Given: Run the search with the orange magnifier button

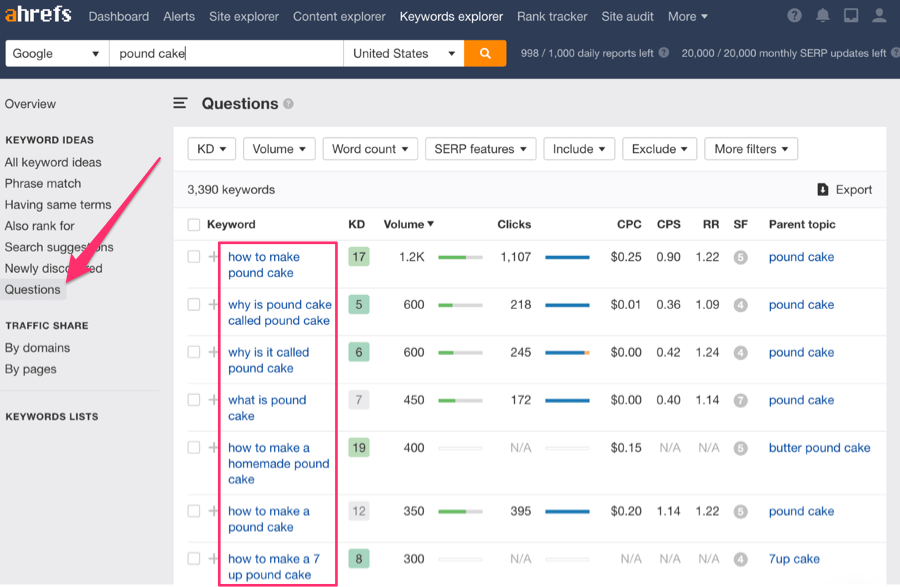Looking at the screenshot, I should pyautogui.click(x=485, y=53).
